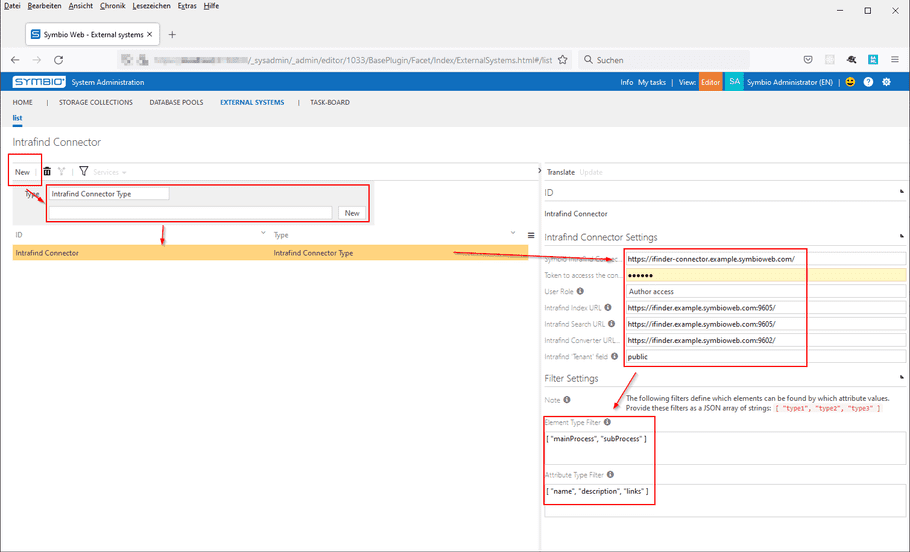Click the New button beside name field
This screenshot has height=552, width=910.
click(x=352, y=213)
